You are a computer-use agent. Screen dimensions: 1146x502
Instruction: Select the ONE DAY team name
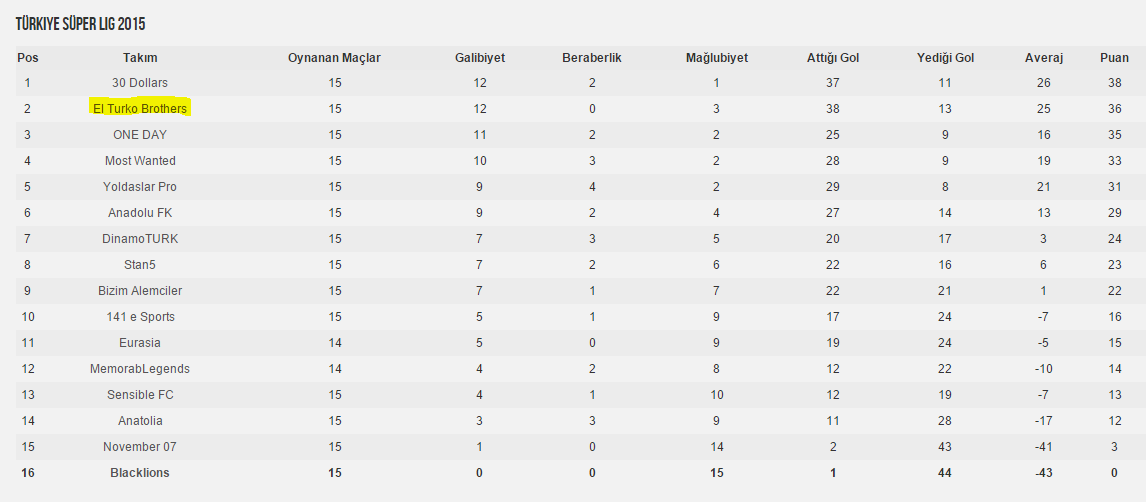click(x=140, y=134)
